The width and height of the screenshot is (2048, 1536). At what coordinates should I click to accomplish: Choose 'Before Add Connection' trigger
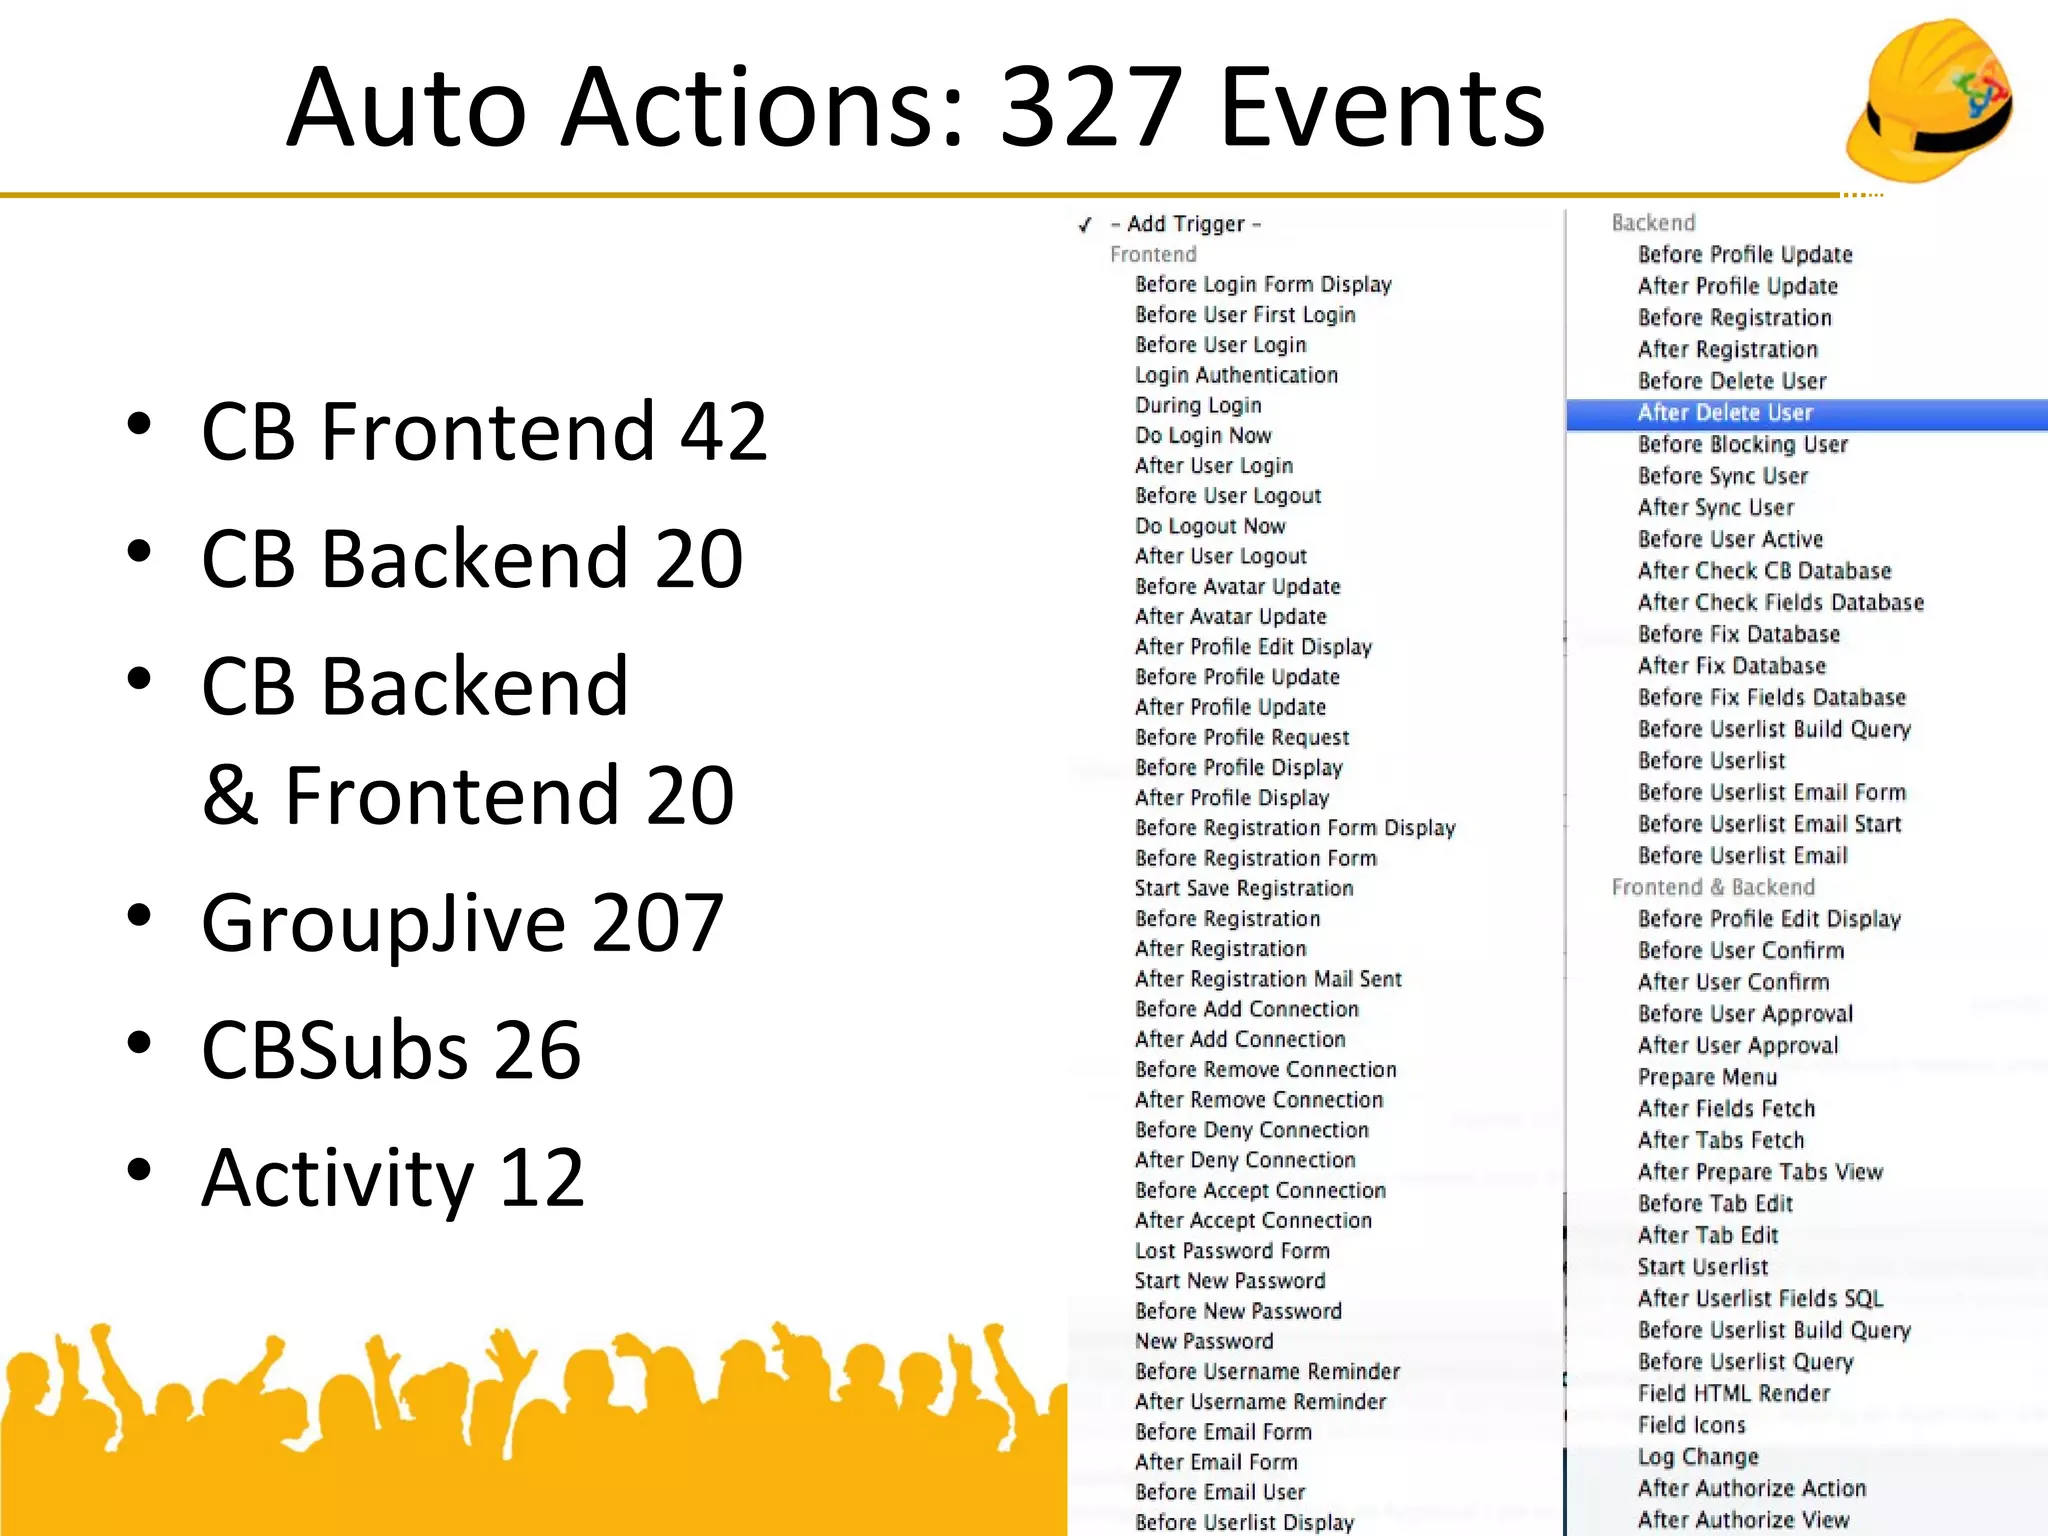1247,1009
